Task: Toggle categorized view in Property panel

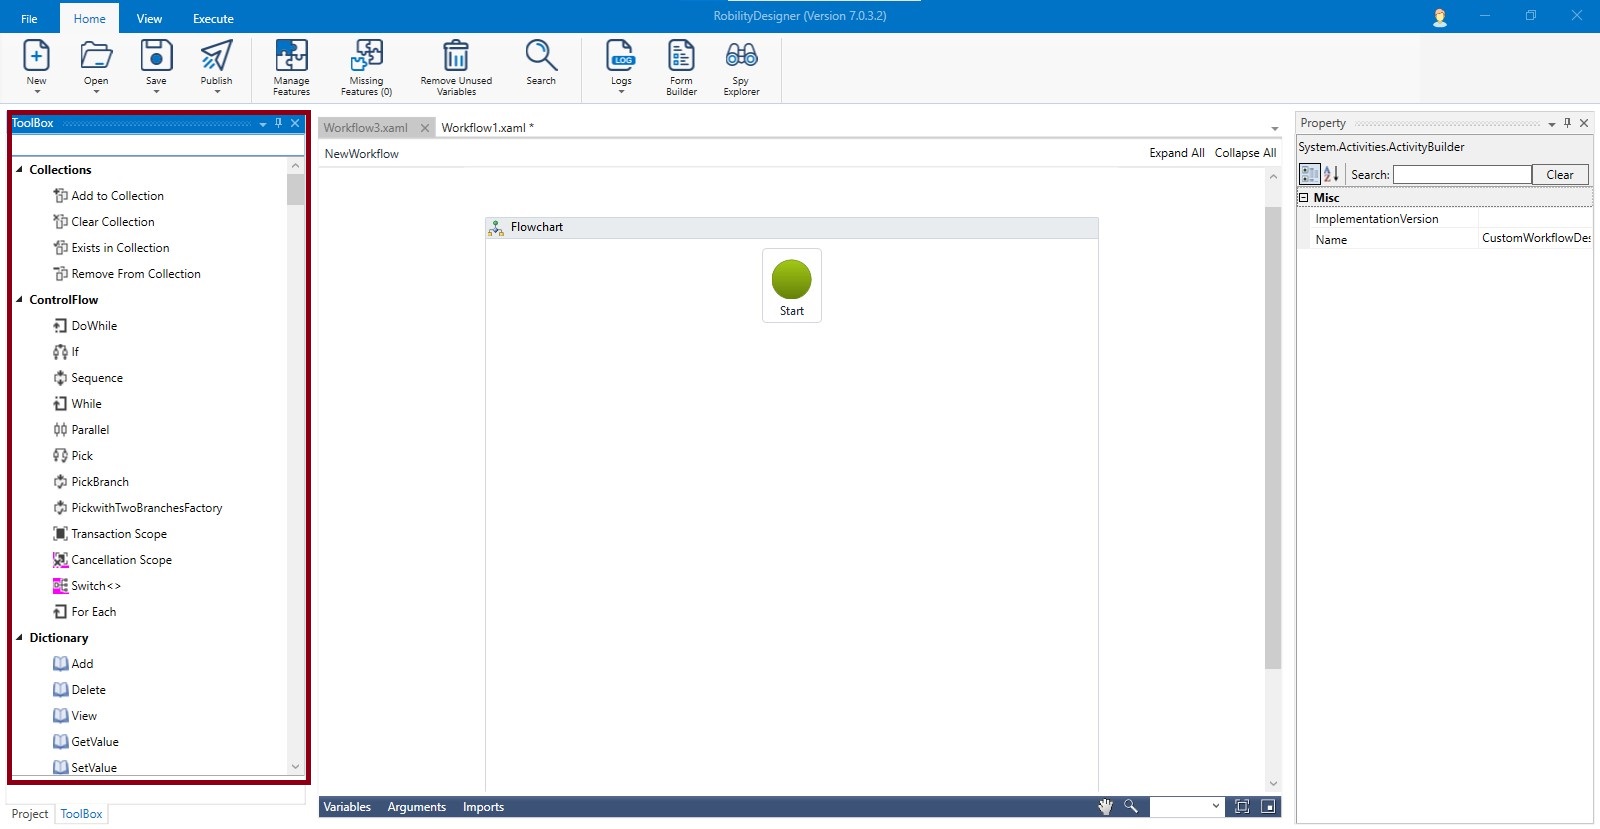Action: tap(1309, 174)
